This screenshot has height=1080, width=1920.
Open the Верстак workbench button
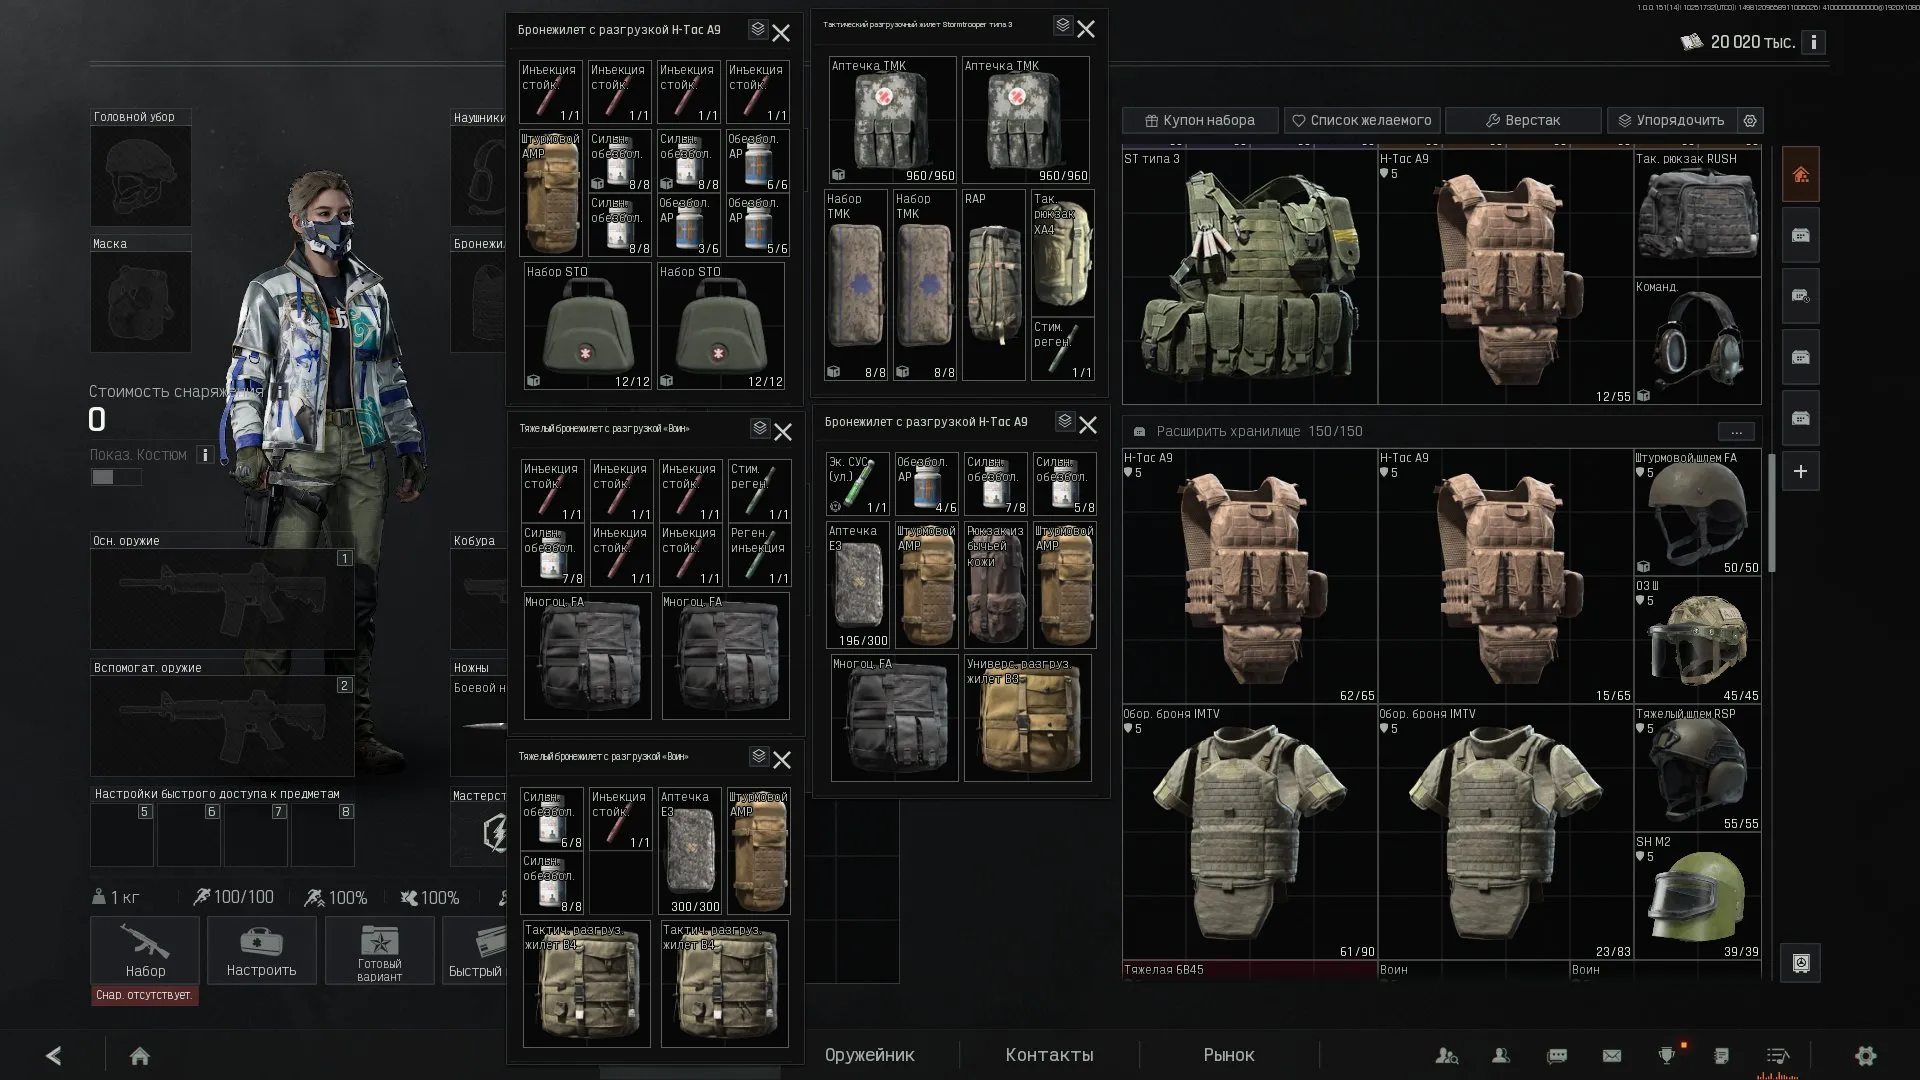coord(1523,120)
